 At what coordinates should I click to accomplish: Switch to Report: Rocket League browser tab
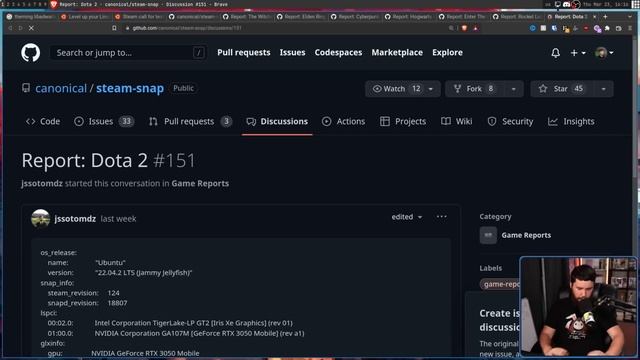pos(516,17)
